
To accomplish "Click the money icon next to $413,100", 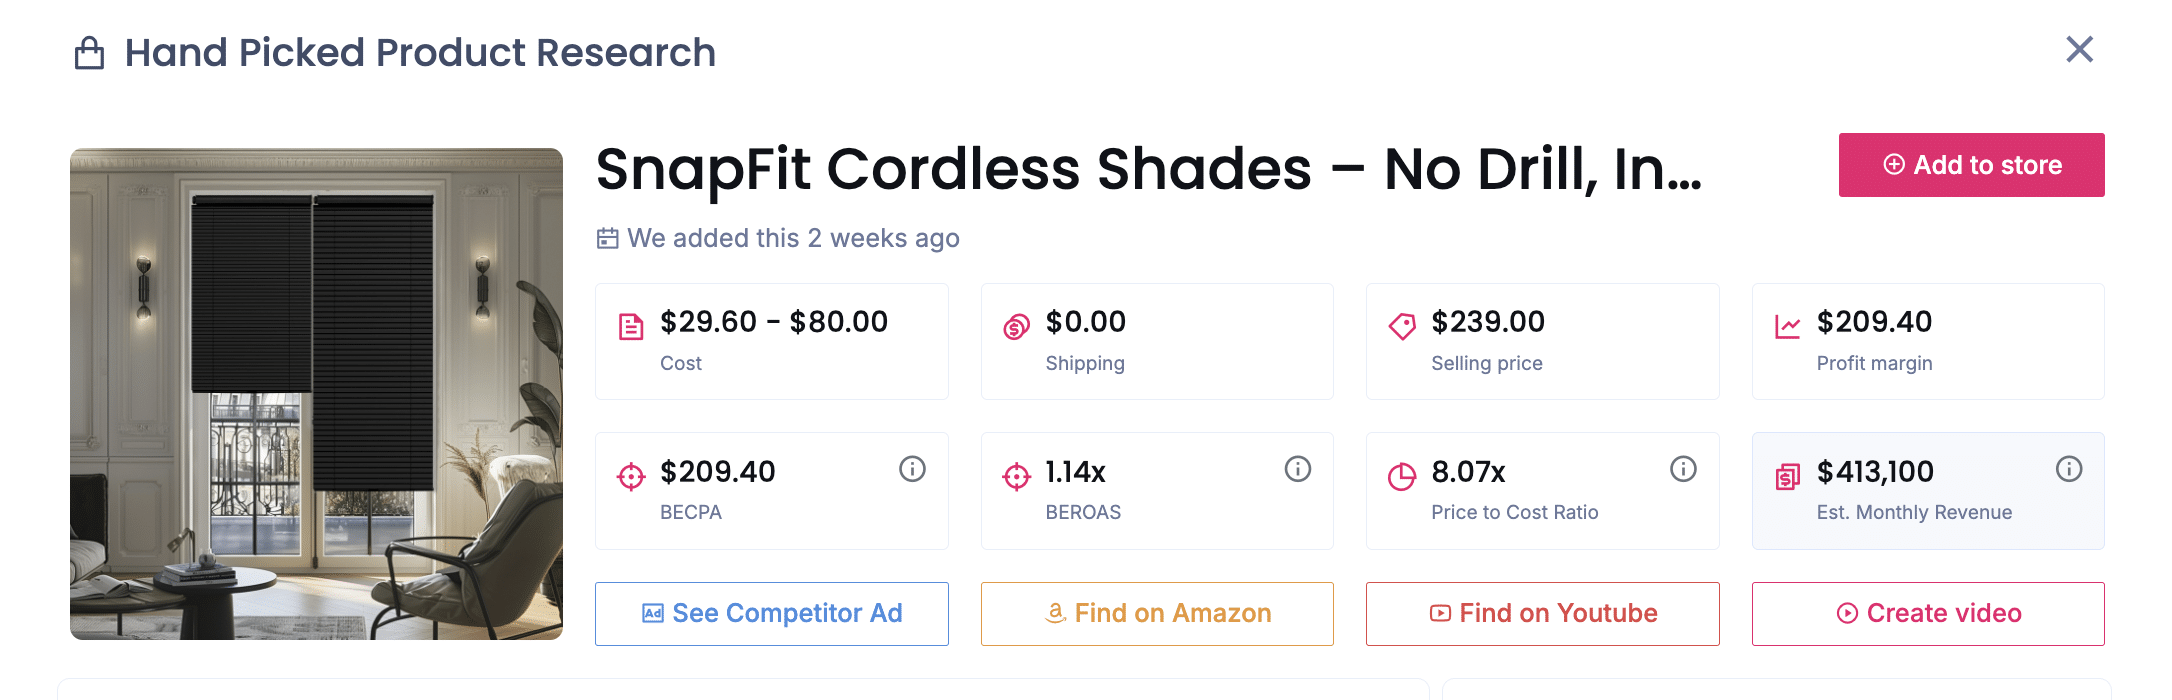I will (1786, 474).
